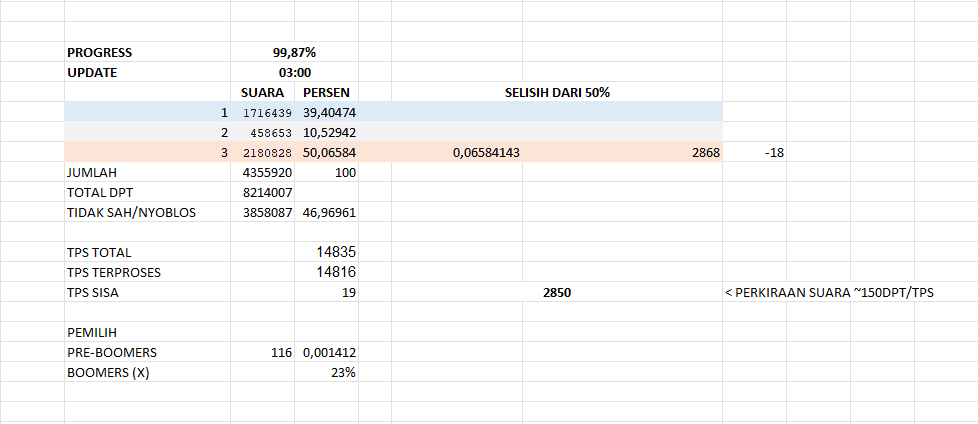Viewport: 978px width, 424px height.
Task: Select candidate number 2 cell
Action: point(148,133)
